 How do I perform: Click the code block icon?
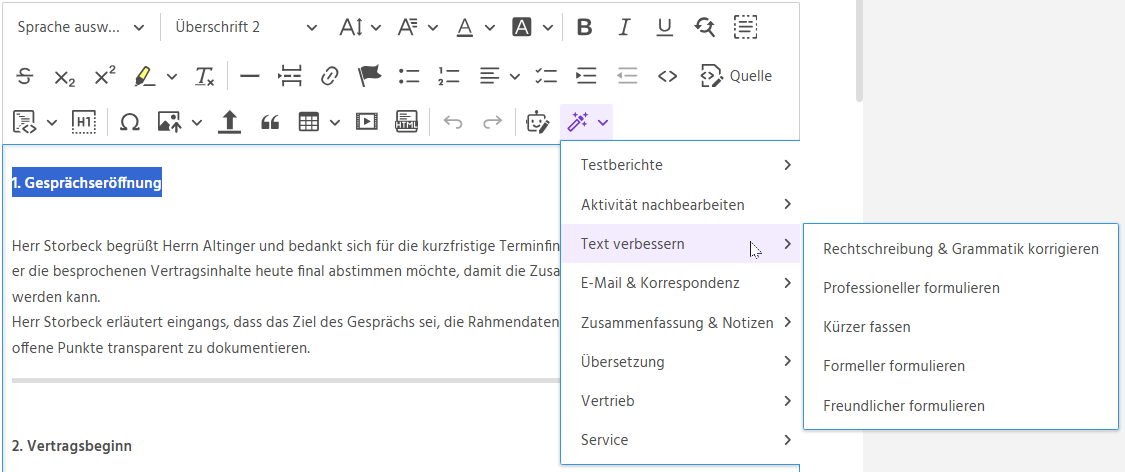coord(25,123)
